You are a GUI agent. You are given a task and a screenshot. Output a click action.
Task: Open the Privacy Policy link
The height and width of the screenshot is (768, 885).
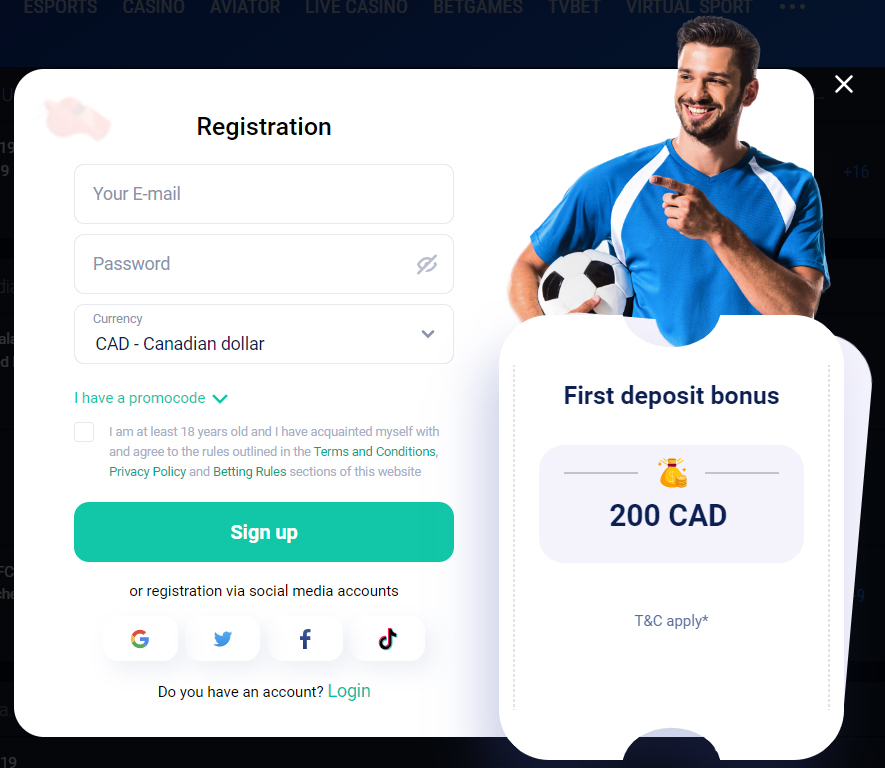(147, 472)
